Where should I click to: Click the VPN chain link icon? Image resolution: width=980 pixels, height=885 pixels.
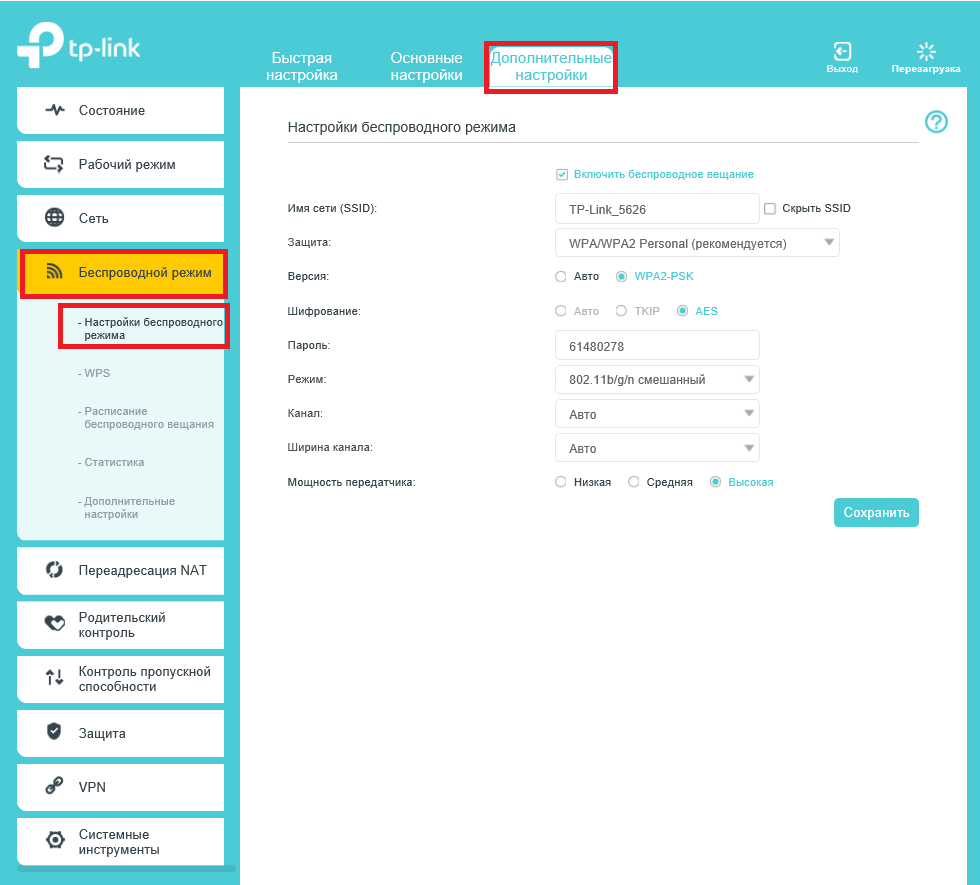pyautogui.click(x=54, y=786)
